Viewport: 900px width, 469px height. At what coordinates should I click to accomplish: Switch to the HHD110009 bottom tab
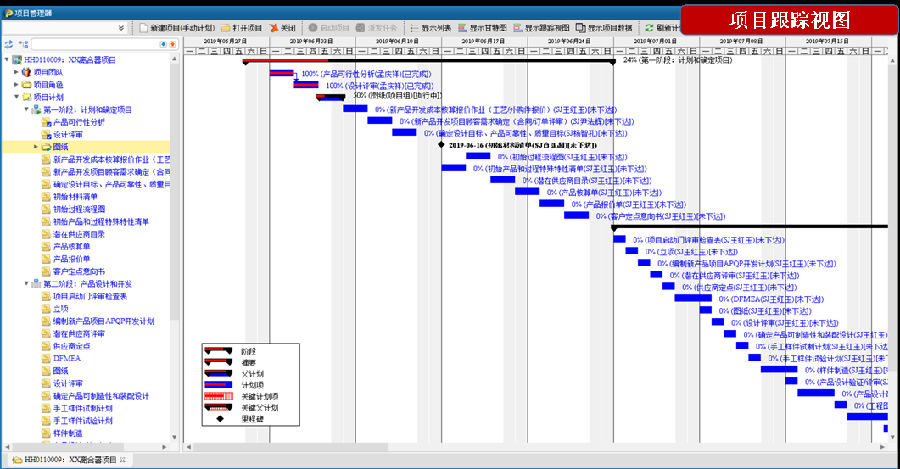pyautogui.click(x=69, y=460)
